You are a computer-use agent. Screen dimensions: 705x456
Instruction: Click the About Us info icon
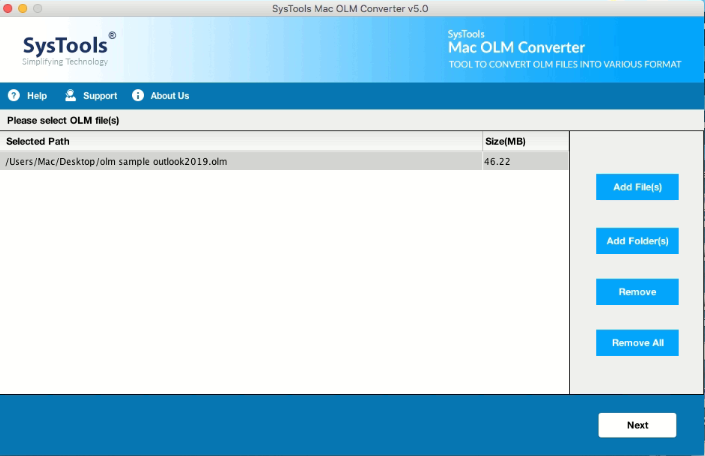tap(138, 95)
